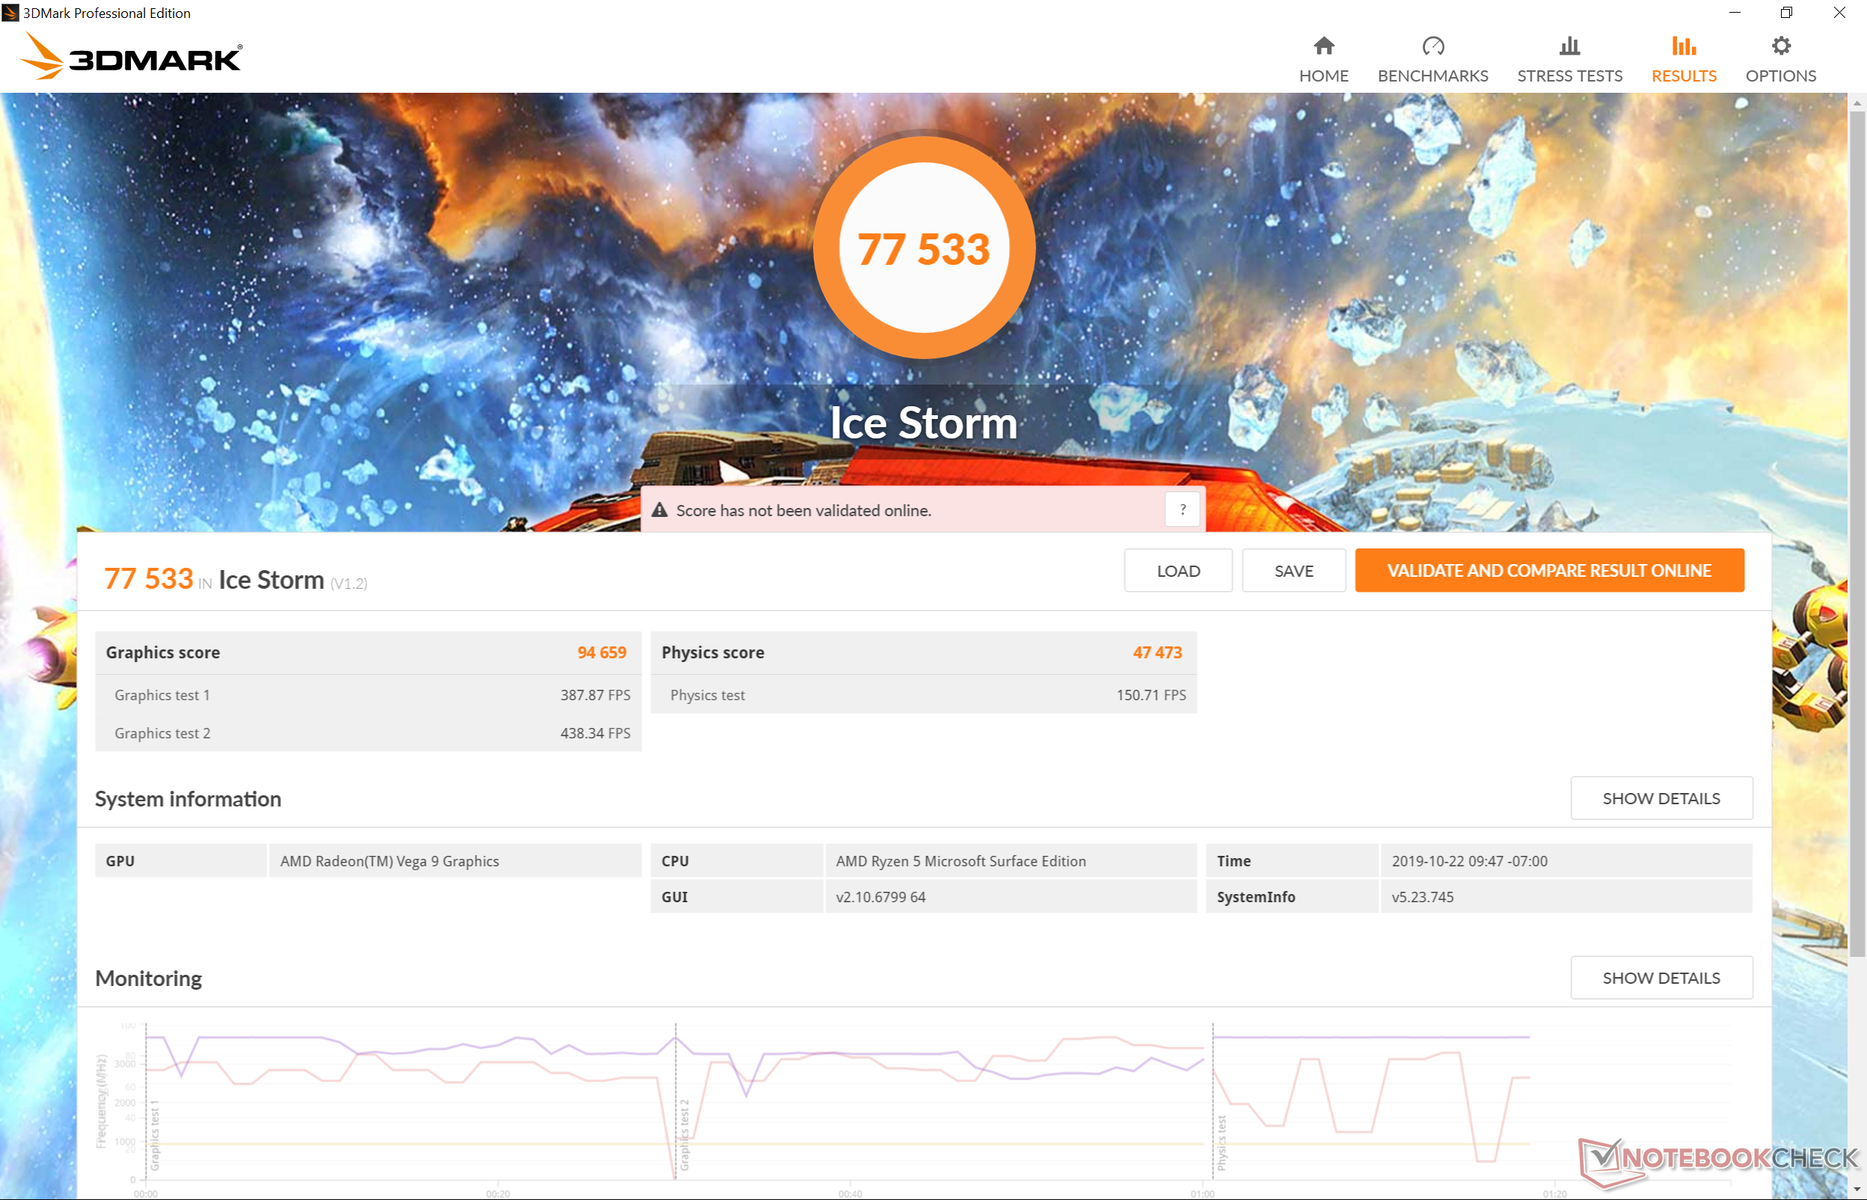Screen dimensions: 1867x1200
Task: Click the 77 533 score circle
Action: [924, 248]
